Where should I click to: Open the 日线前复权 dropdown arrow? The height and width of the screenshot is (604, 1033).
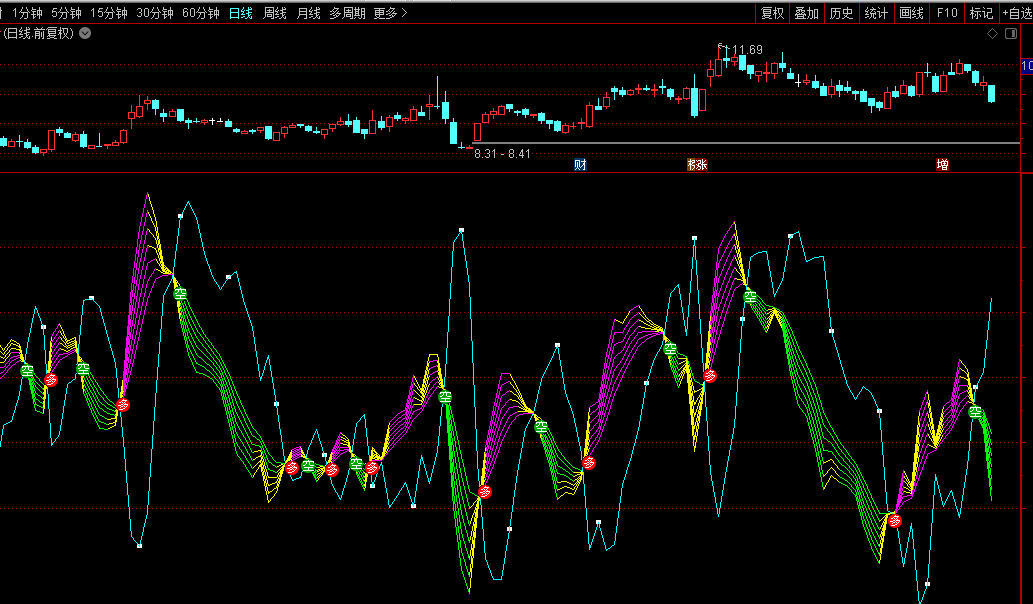coord(85,33)
